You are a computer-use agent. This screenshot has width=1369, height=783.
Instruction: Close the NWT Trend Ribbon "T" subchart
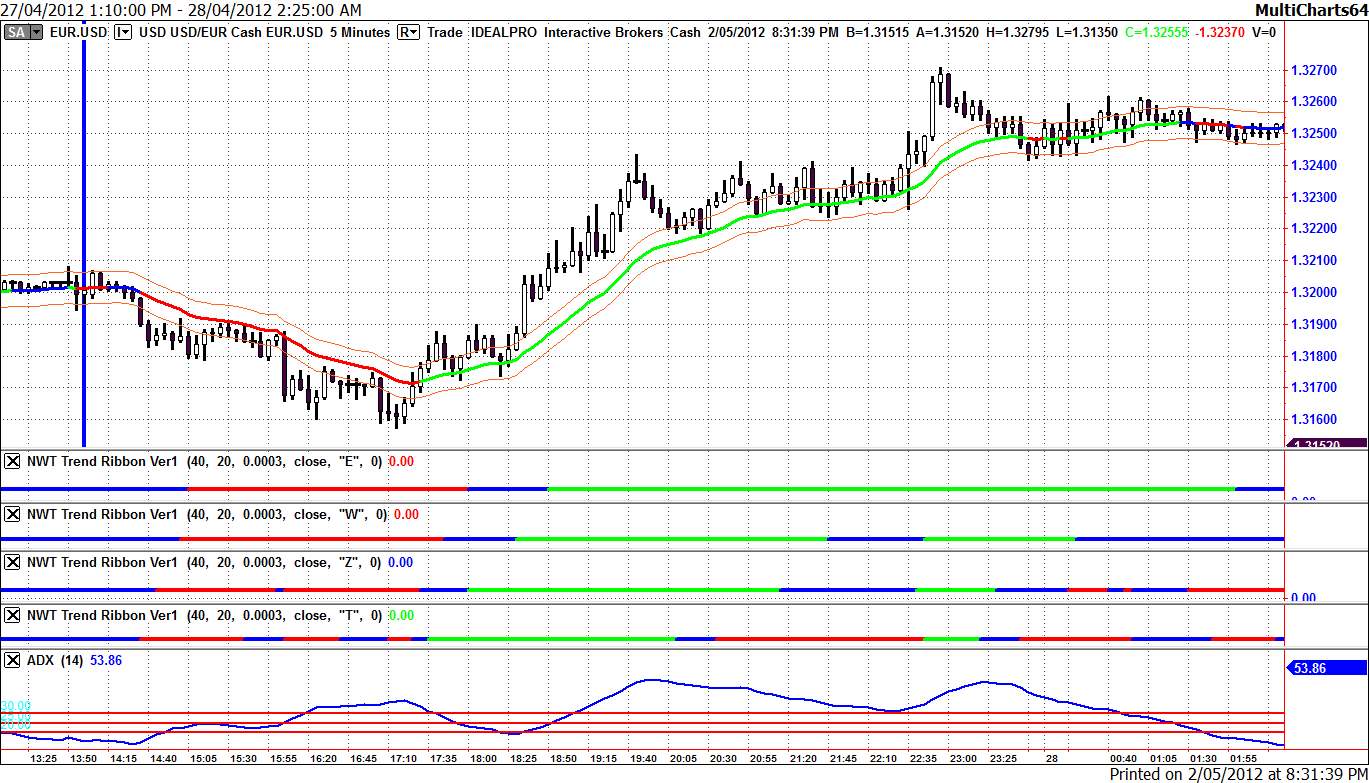click(12, 615)
